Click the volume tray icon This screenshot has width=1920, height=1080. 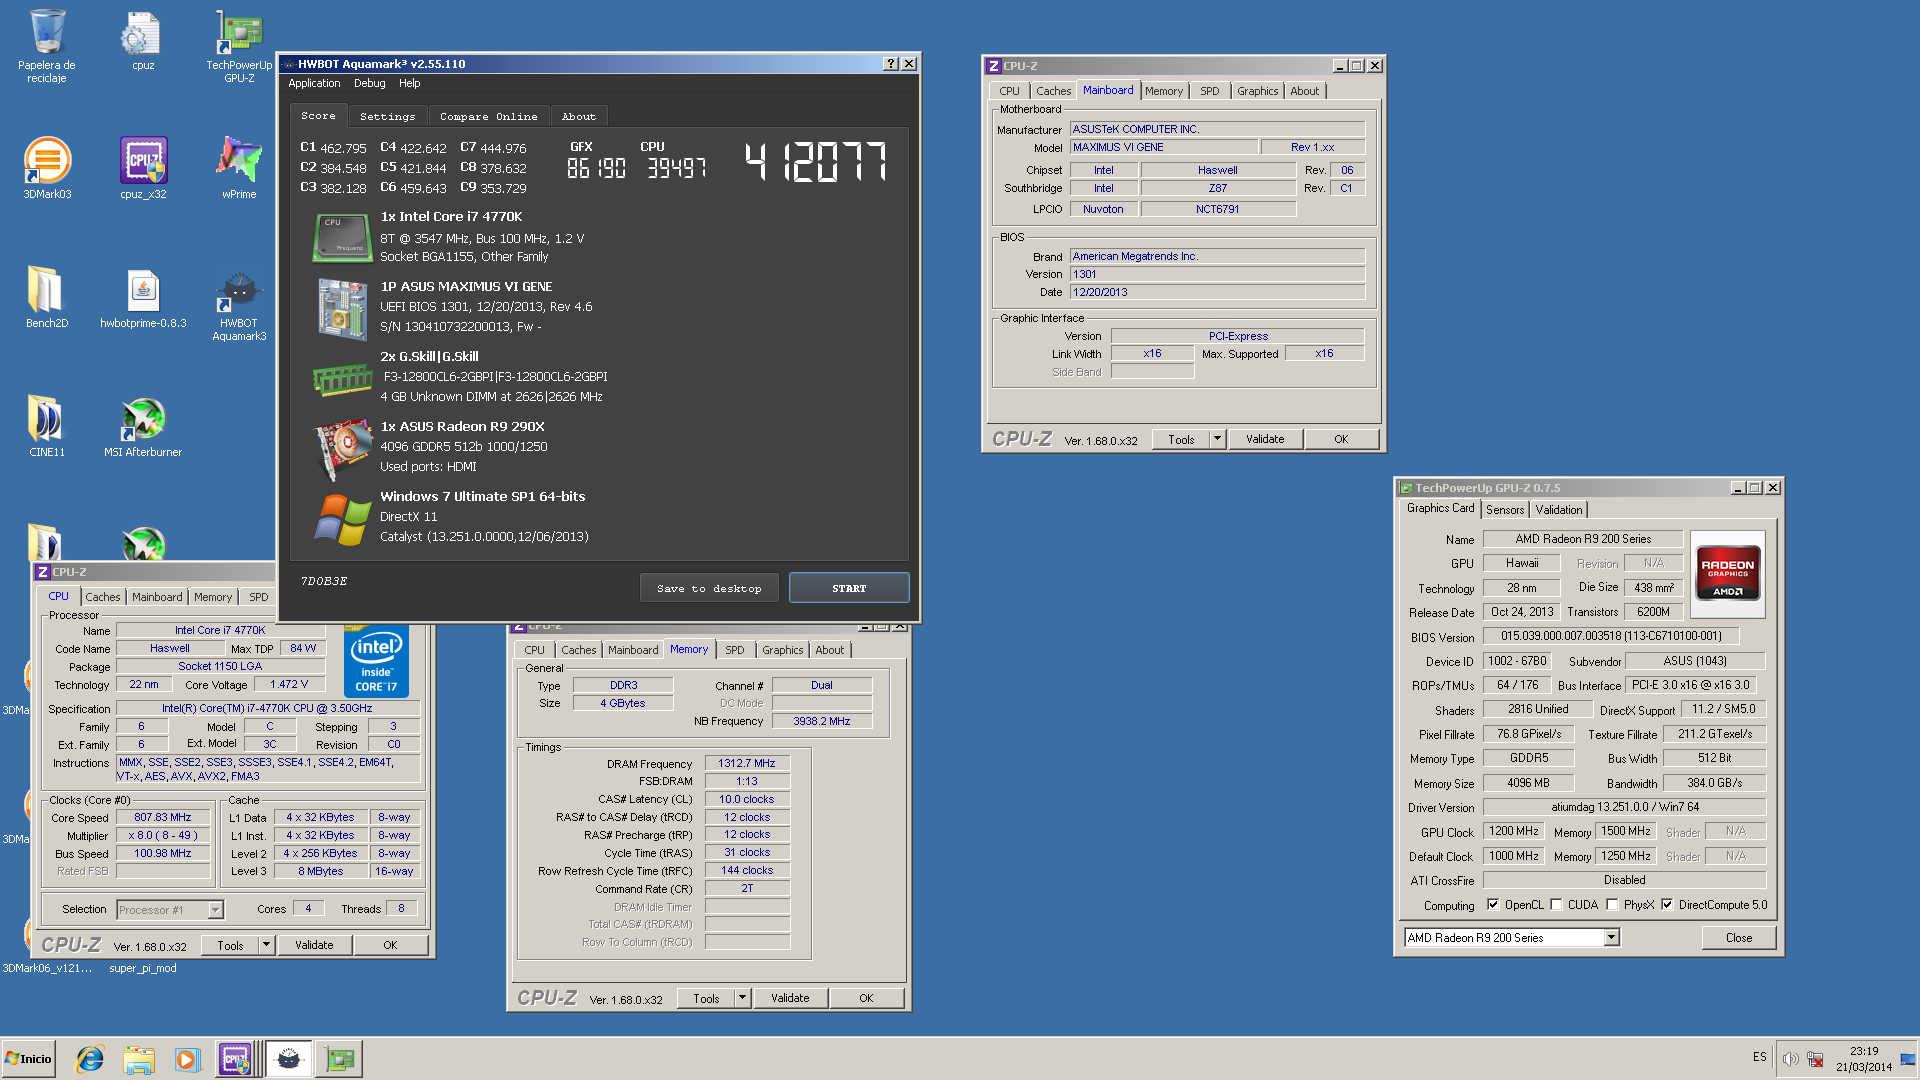pos(1790,1059)
